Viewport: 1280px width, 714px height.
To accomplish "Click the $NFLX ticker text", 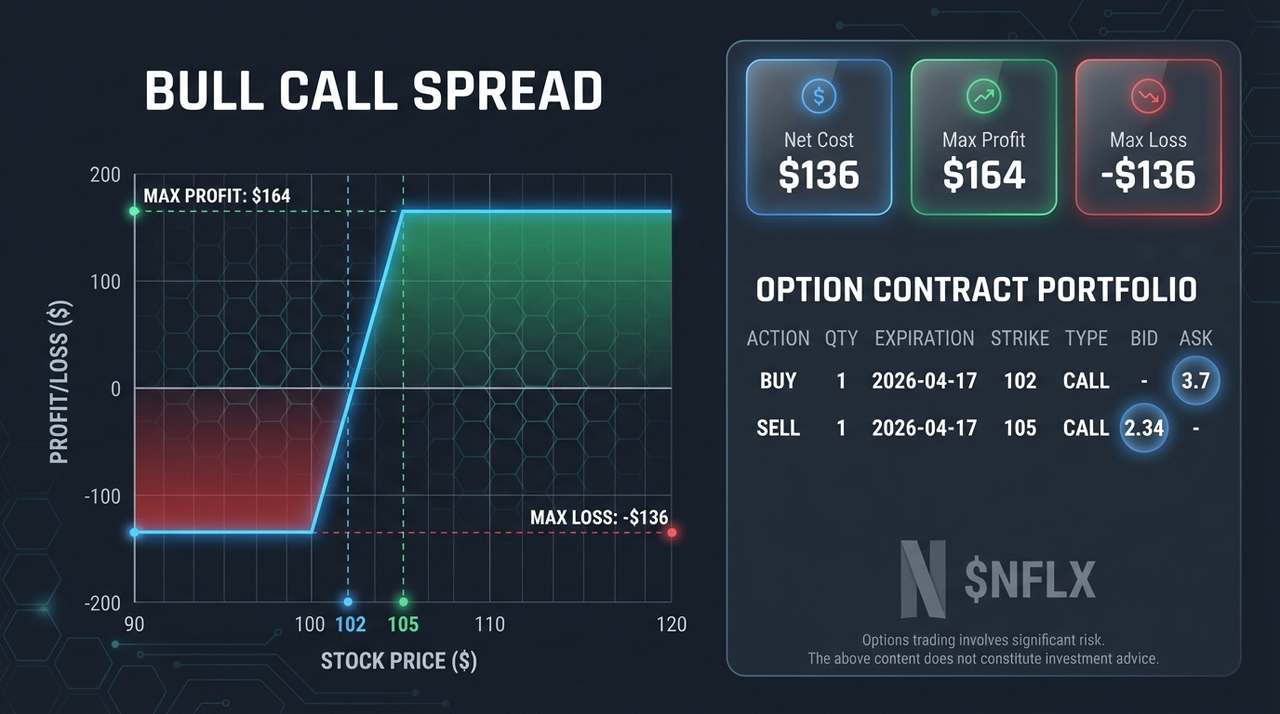I will pos(1030,580).
